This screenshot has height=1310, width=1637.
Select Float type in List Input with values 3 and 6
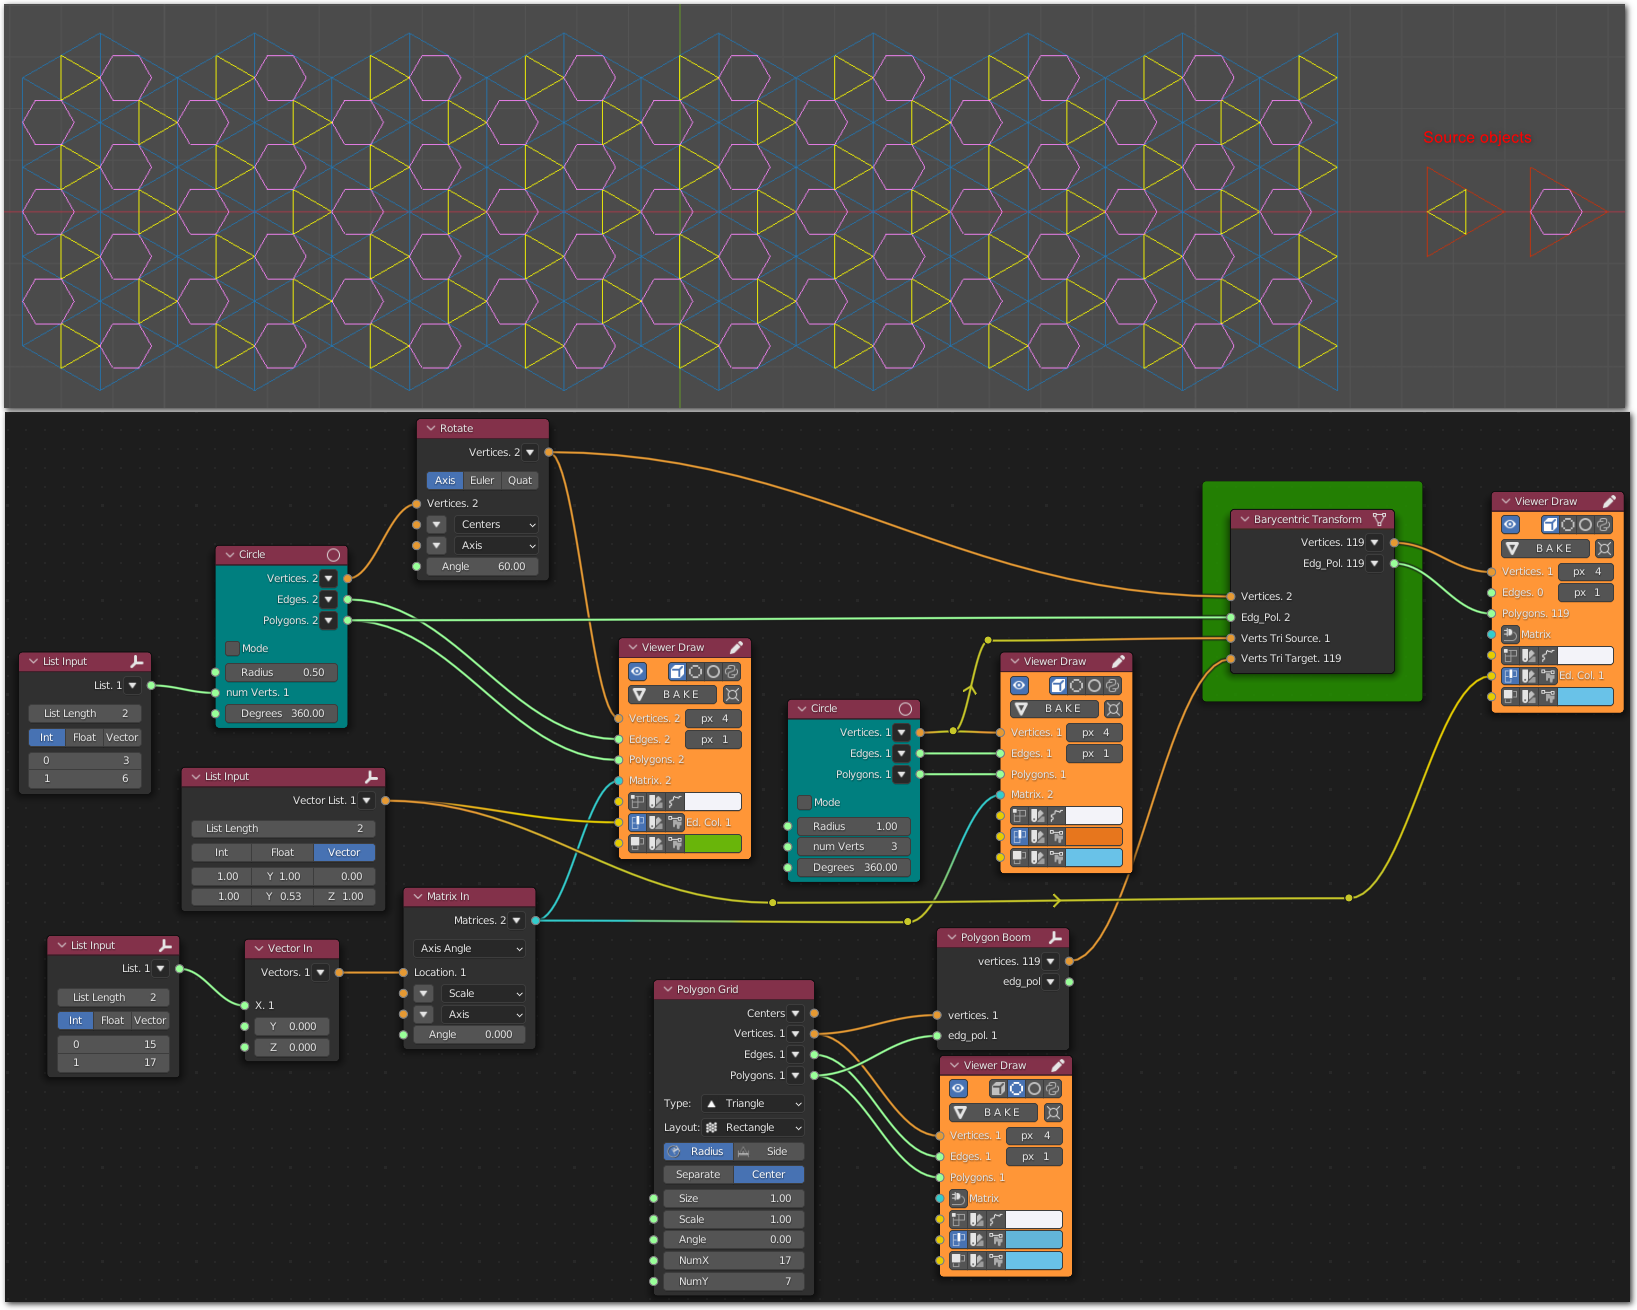tap(84, 737)
